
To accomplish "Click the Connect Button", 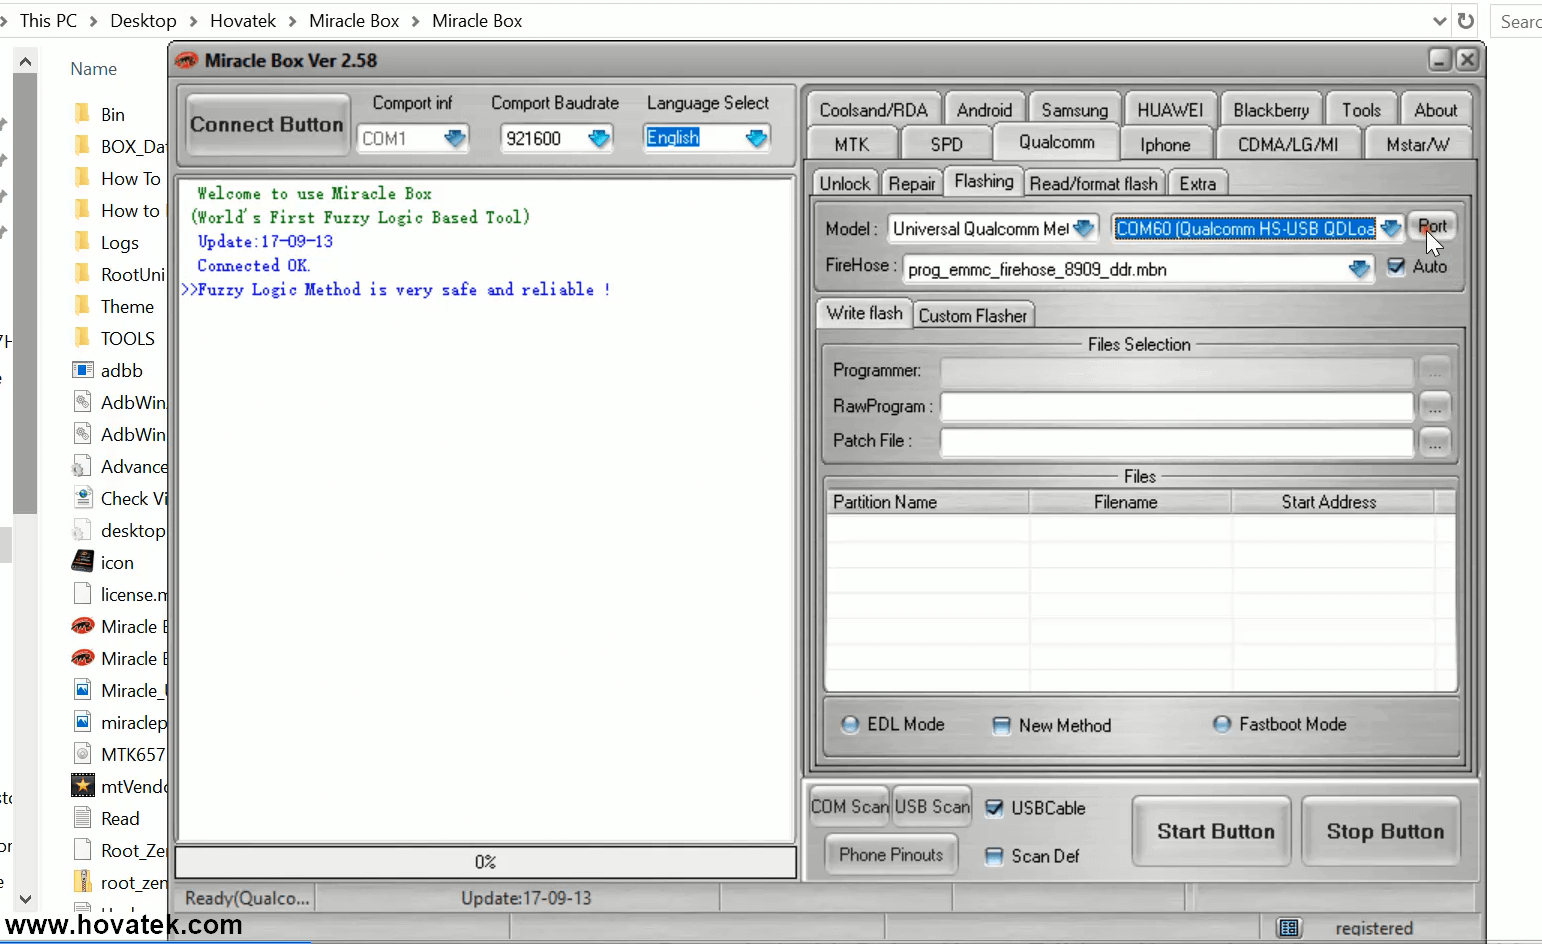I will tap(267, 125).
